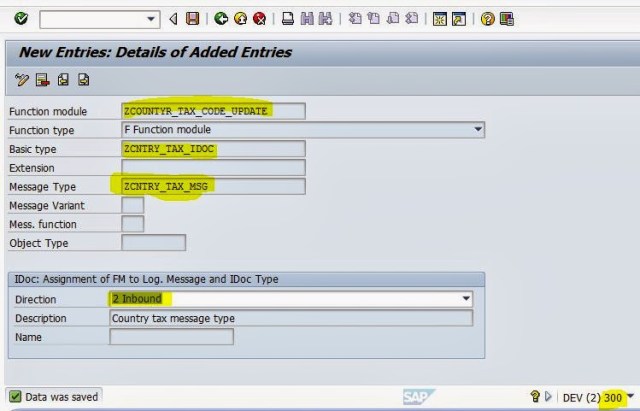Click the First Page icon

[x=355, y=19]
